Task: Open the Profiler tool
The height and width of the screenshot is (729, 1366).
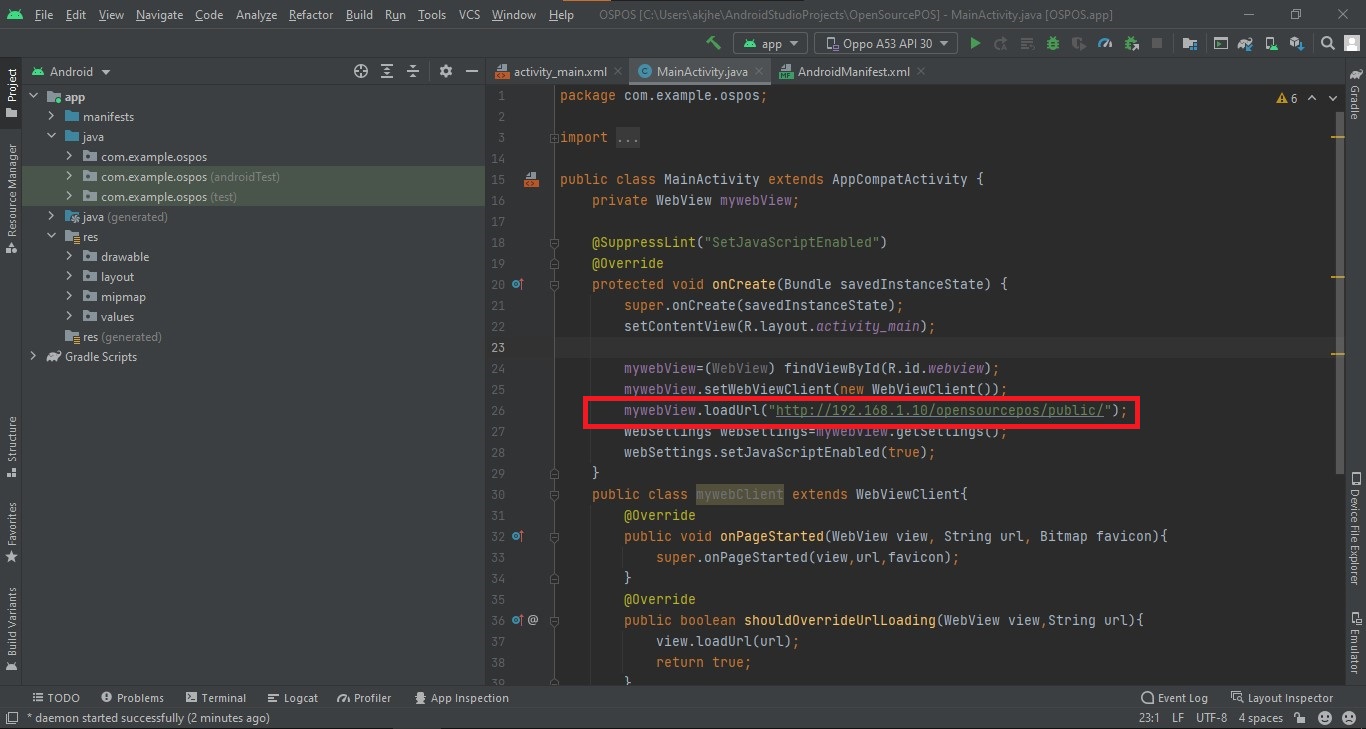Action: (364, 697)
